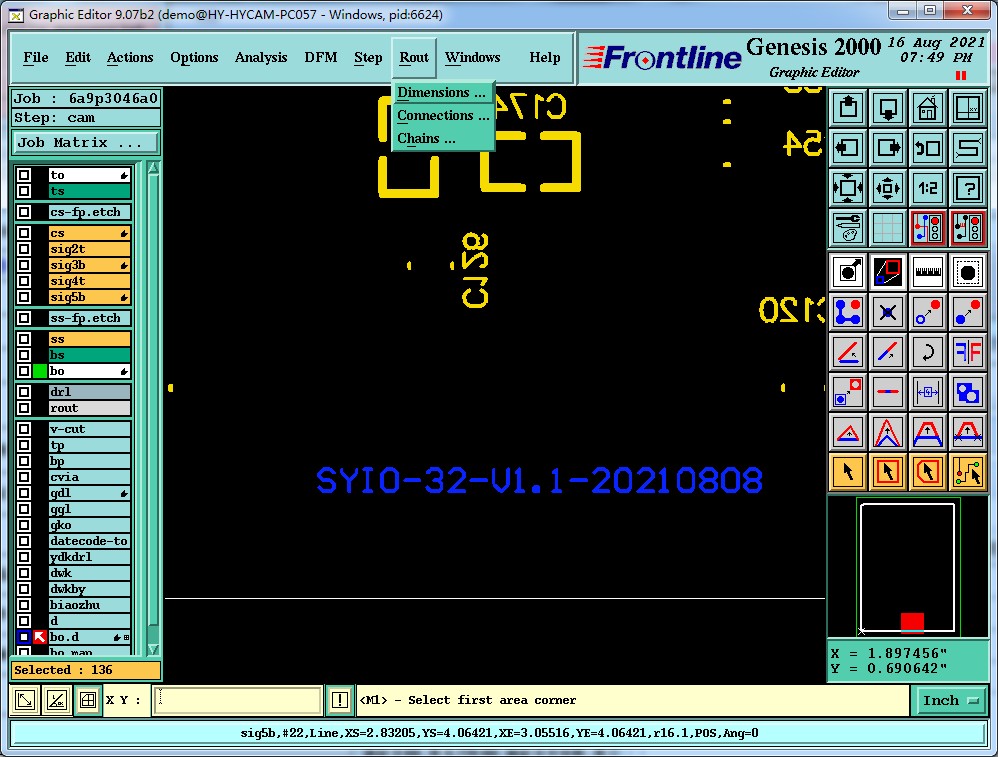Toggle the 'drl' layer checkbox
This screenshot has width=998, height=757.
tap(24, 392)
